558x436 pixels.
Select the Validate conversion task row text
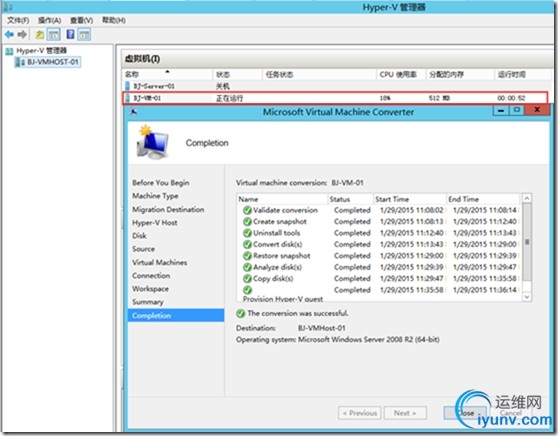(x=285, y=210)
